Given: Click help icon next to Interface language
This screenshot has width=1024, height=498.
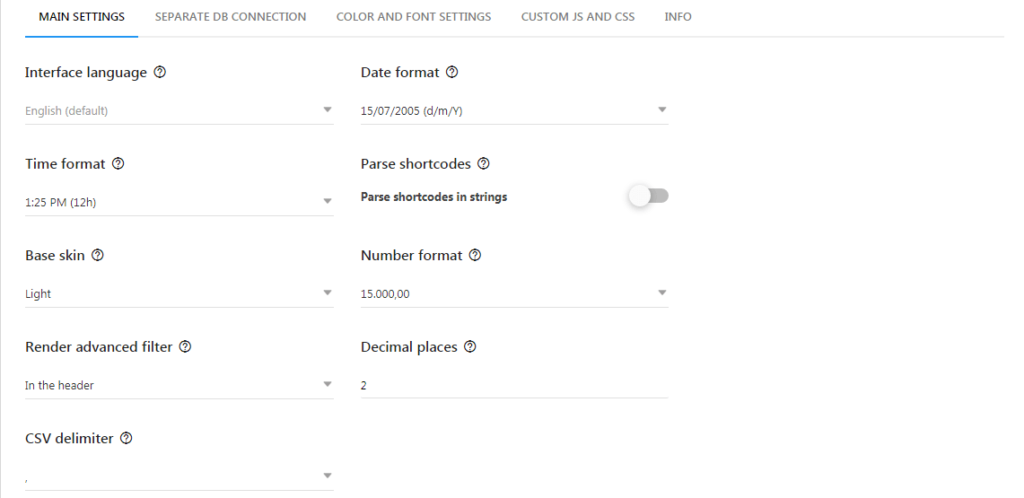Looking at the screenshot, I should tap(159, 72).
